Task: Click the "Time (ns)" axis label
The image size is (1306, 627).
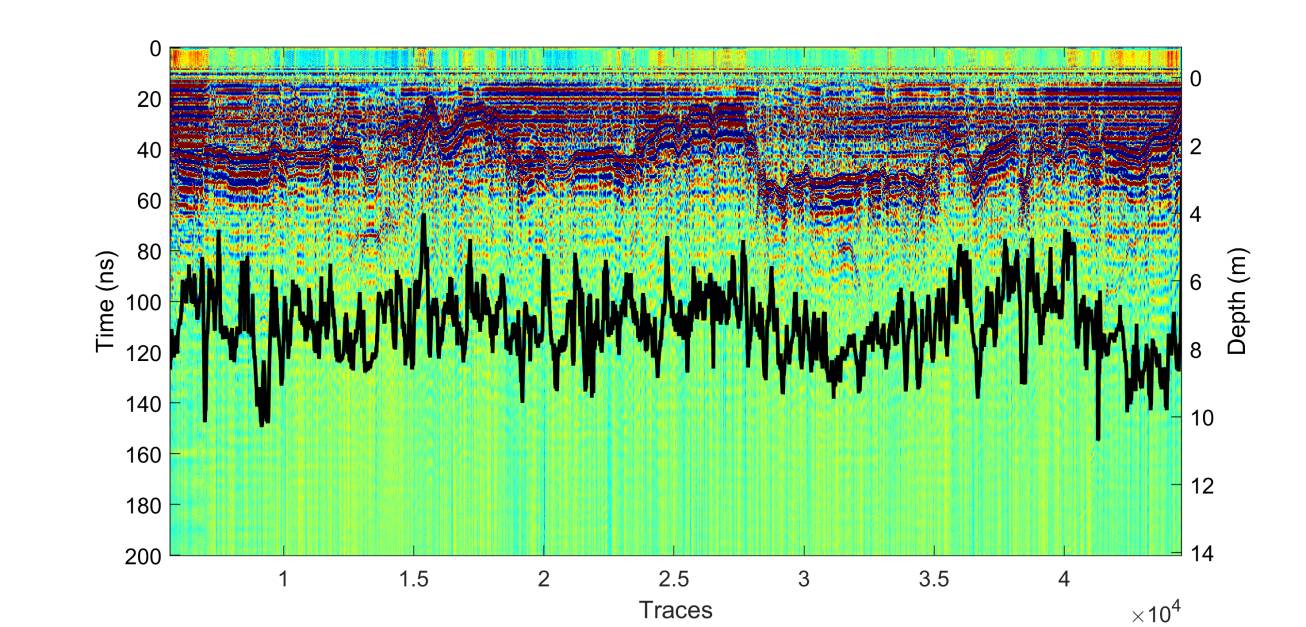Action: (106, 301)
